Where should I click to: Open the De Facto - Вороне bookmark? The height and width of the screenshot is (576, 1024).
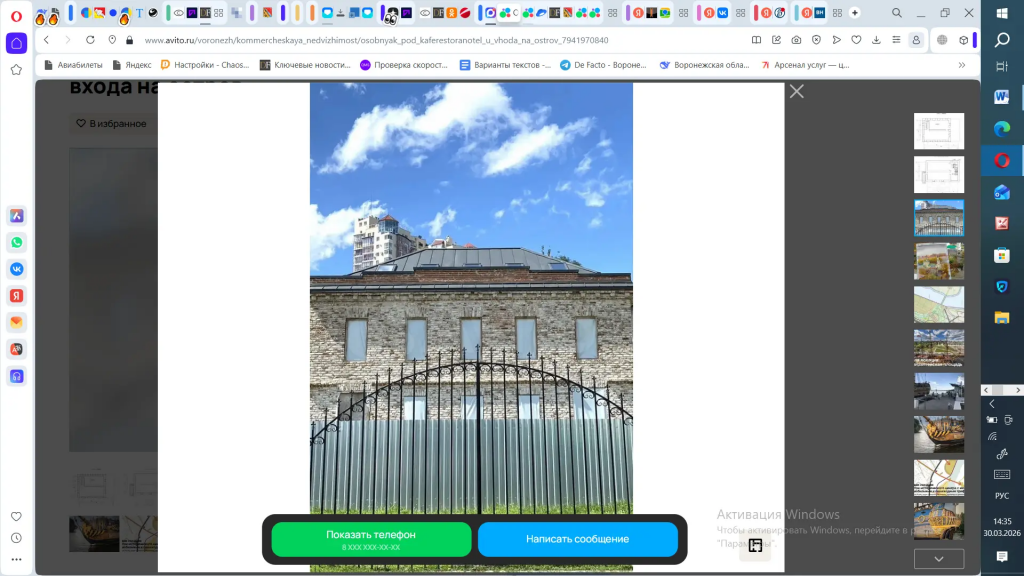[603, 65]
